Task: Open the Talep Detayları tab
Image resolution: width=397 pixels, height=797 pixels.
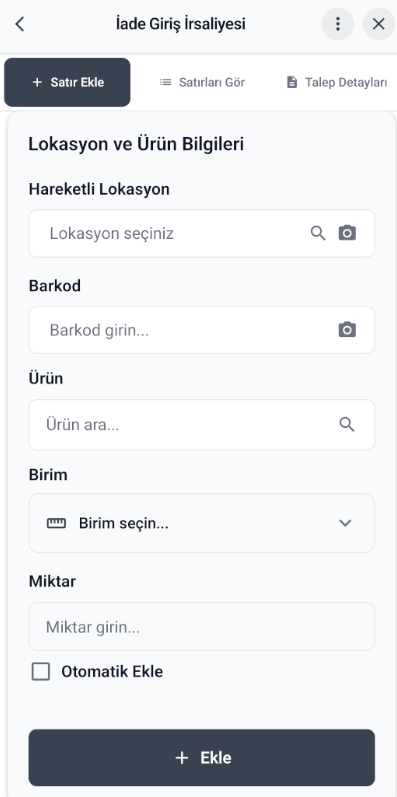Action: point(337,82)
